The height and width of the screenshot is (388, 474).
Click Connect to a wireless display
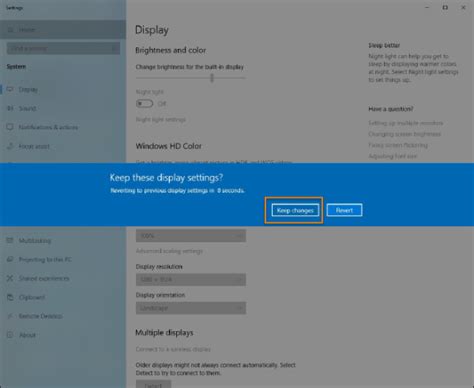point(173,349)
